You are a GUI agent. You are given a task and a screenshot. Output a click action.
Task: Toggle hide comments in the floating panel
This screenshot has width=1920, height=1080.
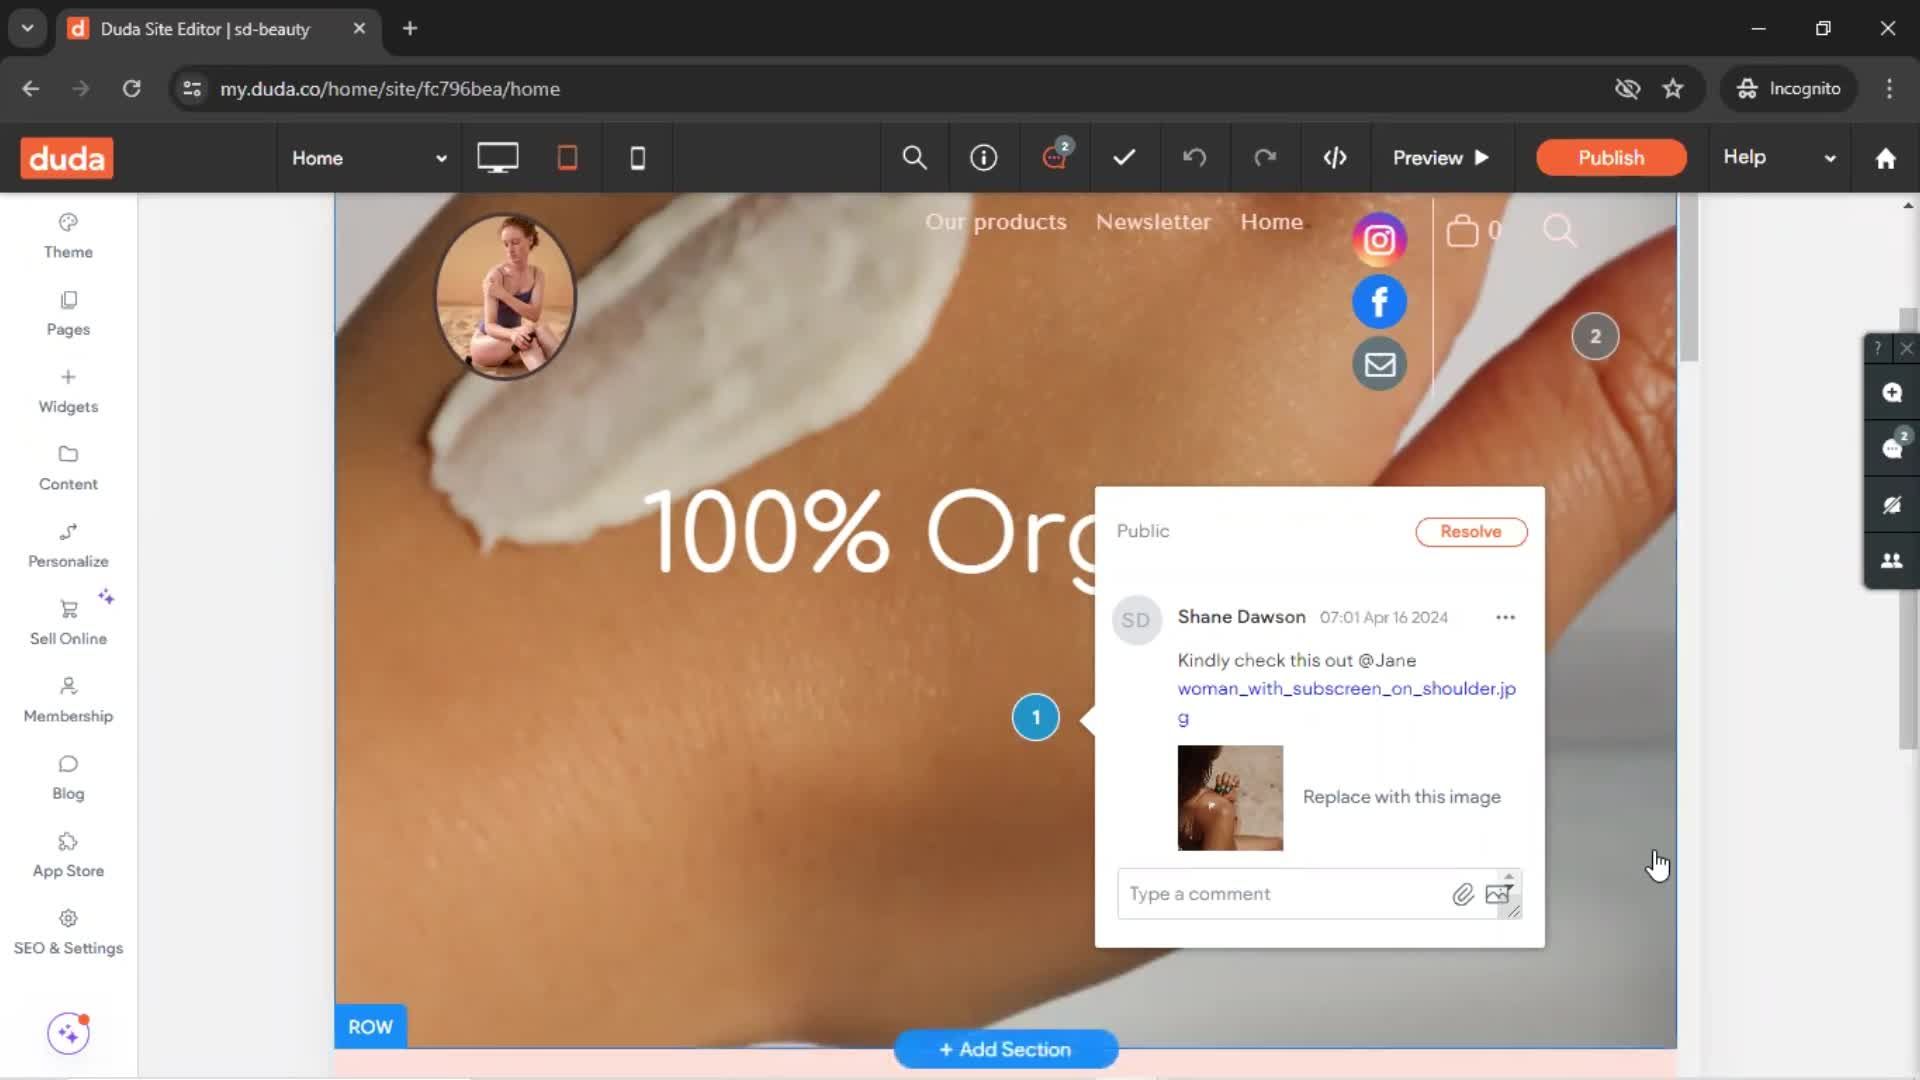(x=1891, y=505)
